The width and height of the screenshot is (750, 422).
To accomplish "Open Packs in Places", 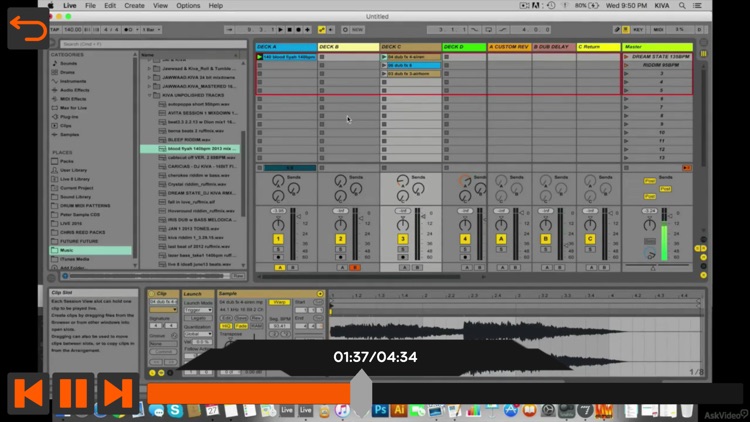I will [x=66, y=161].
